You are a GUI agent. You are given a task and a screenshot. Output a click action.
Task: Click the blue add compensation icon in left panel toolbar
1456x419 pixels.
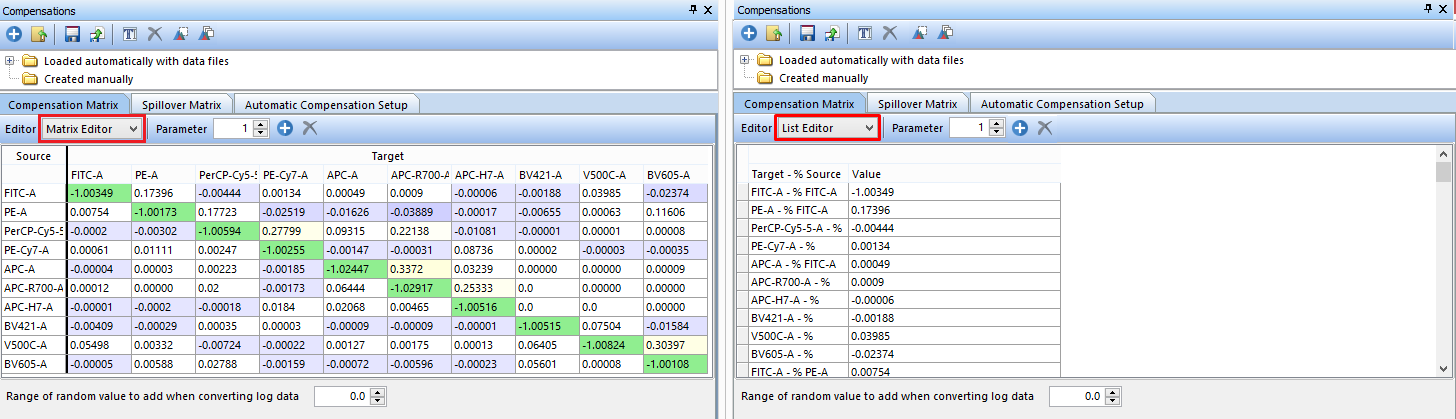pos(14,34)
